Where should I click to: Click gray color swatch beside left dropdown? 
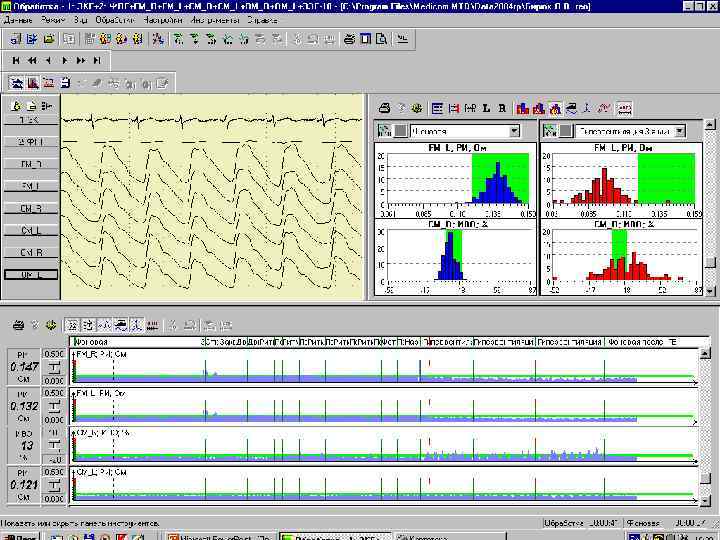pyautogui.click(x=398, y=131)
